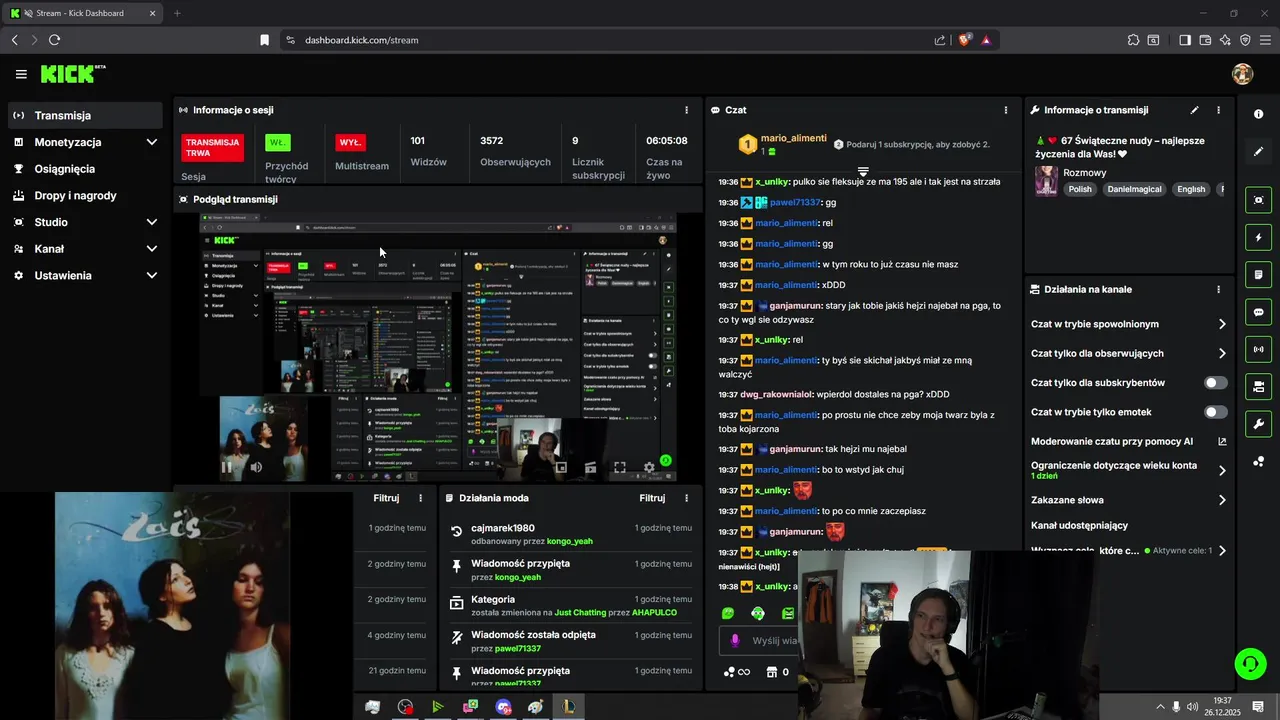Toggle lightning bolt widget icon in right toolbar
This screenshot has height=720, width=1280.
pos(1259,238)
